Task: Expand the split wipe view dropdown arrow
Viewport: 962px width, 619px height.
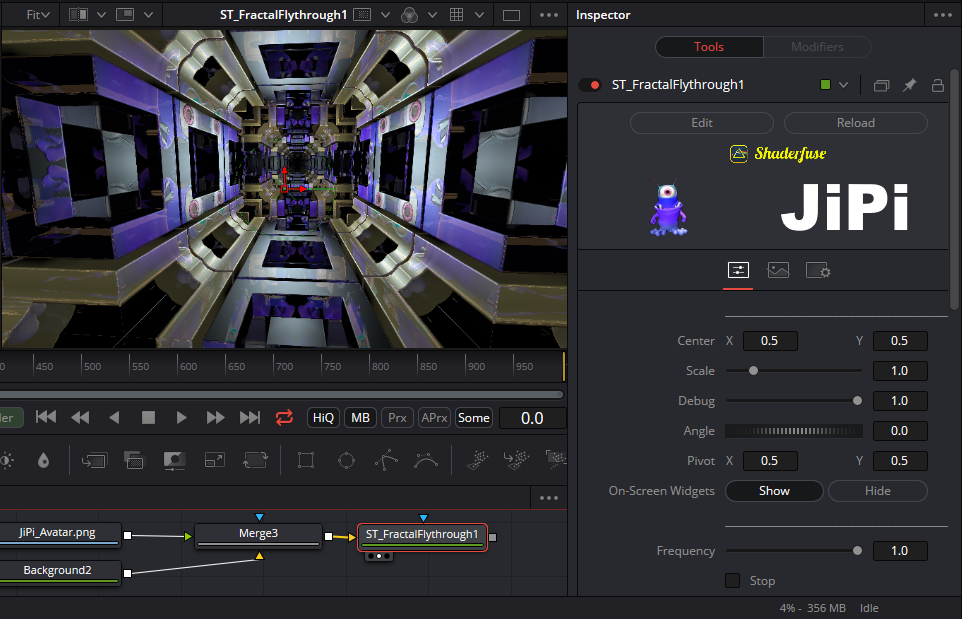Action: tap(101, 15)
